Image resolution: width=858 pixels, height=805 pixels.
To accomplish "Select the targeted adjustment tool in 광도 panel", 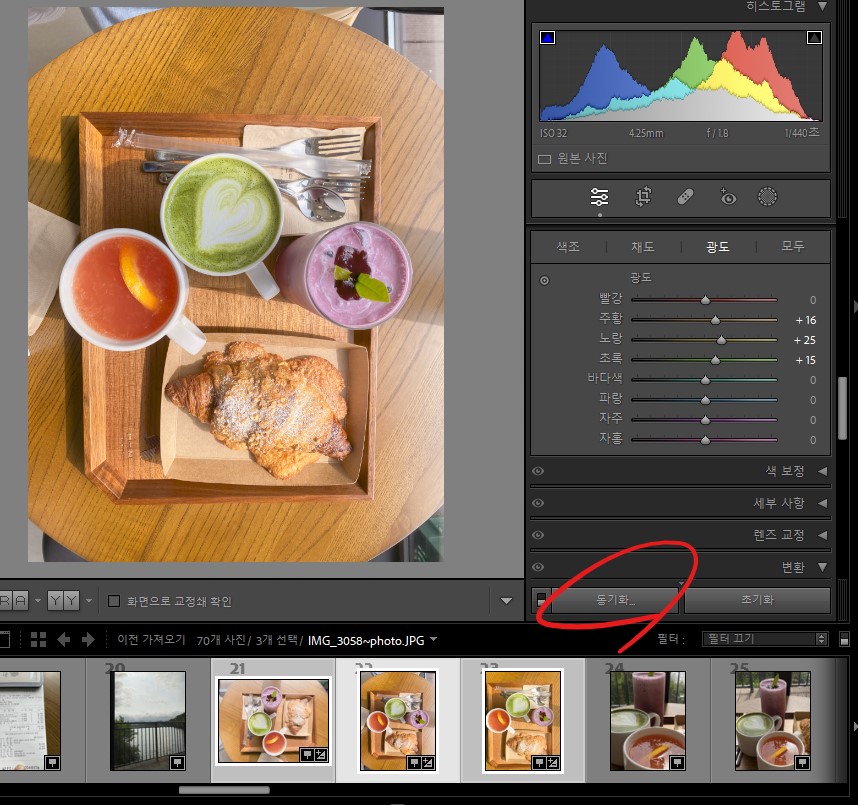I will tap(544, 281).
